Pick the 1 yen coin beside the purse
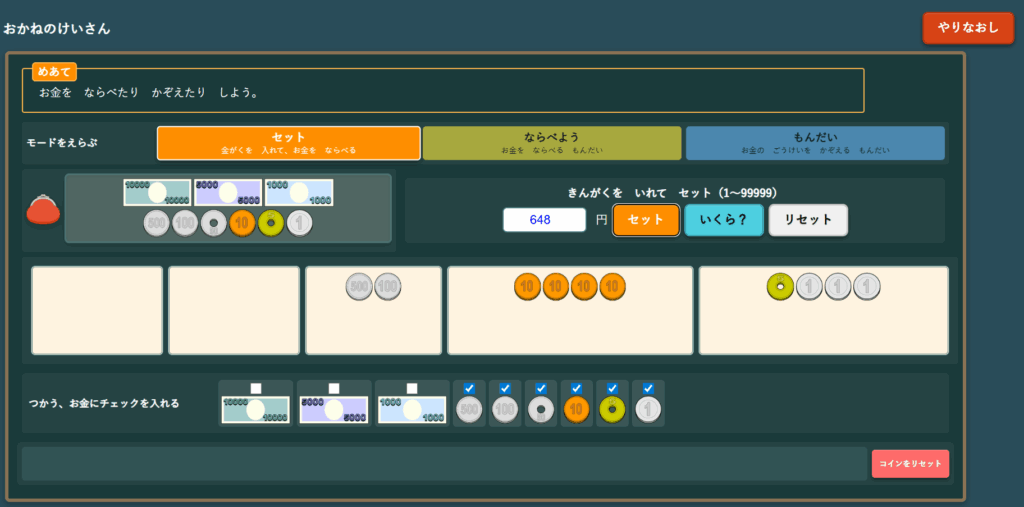The image size is (1024, 507). (x=300, y=223)
